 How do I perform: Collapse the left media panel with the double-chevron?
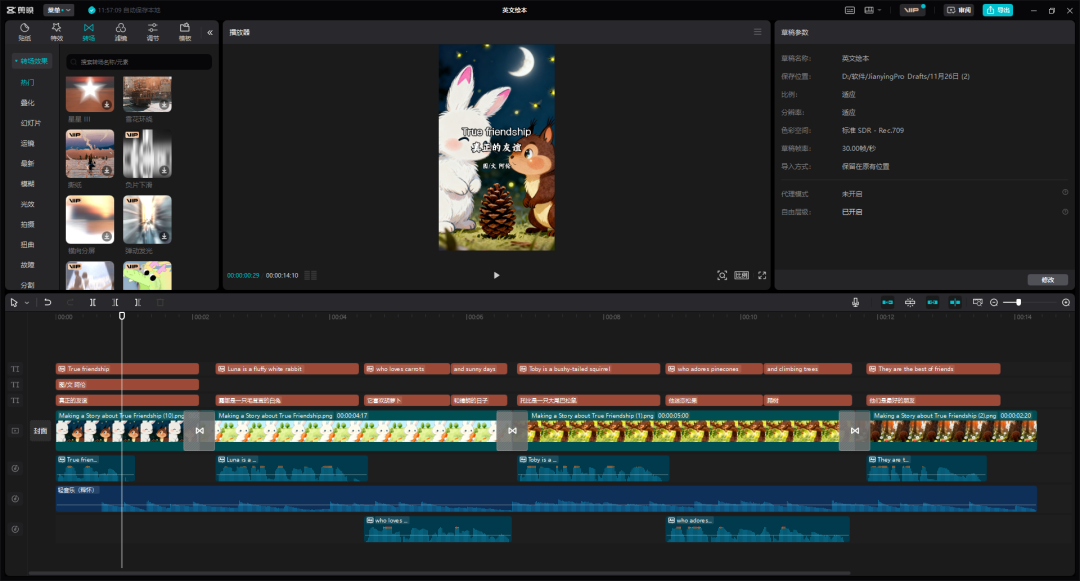point(210,32)
